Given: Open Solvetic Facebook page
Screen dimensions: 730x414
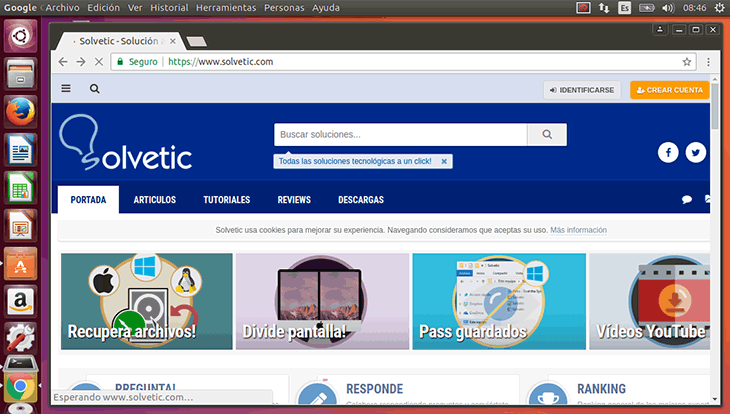Looking at the screenshot, I should click(668, 152).
